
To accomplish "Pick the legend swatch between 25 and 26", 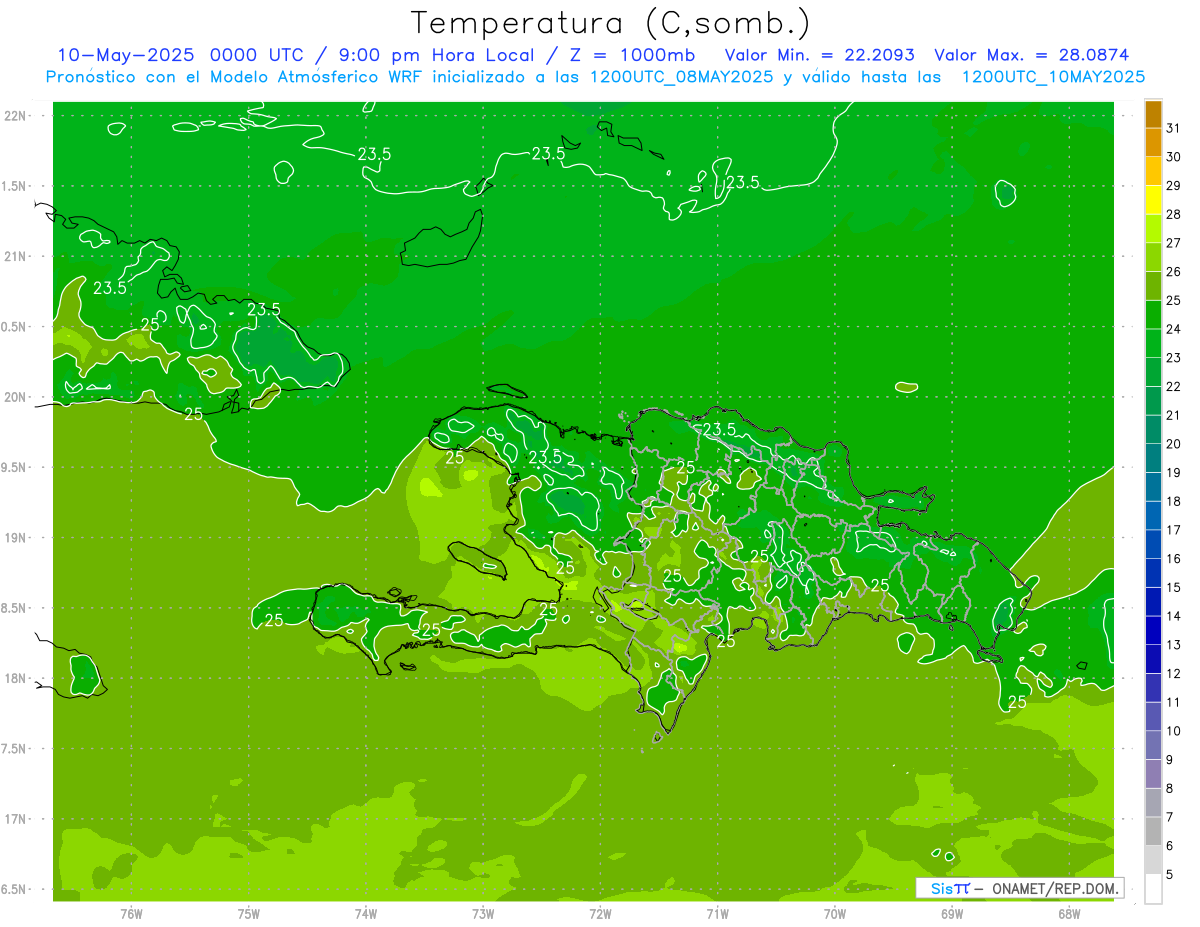I will tap(1153, 286).
